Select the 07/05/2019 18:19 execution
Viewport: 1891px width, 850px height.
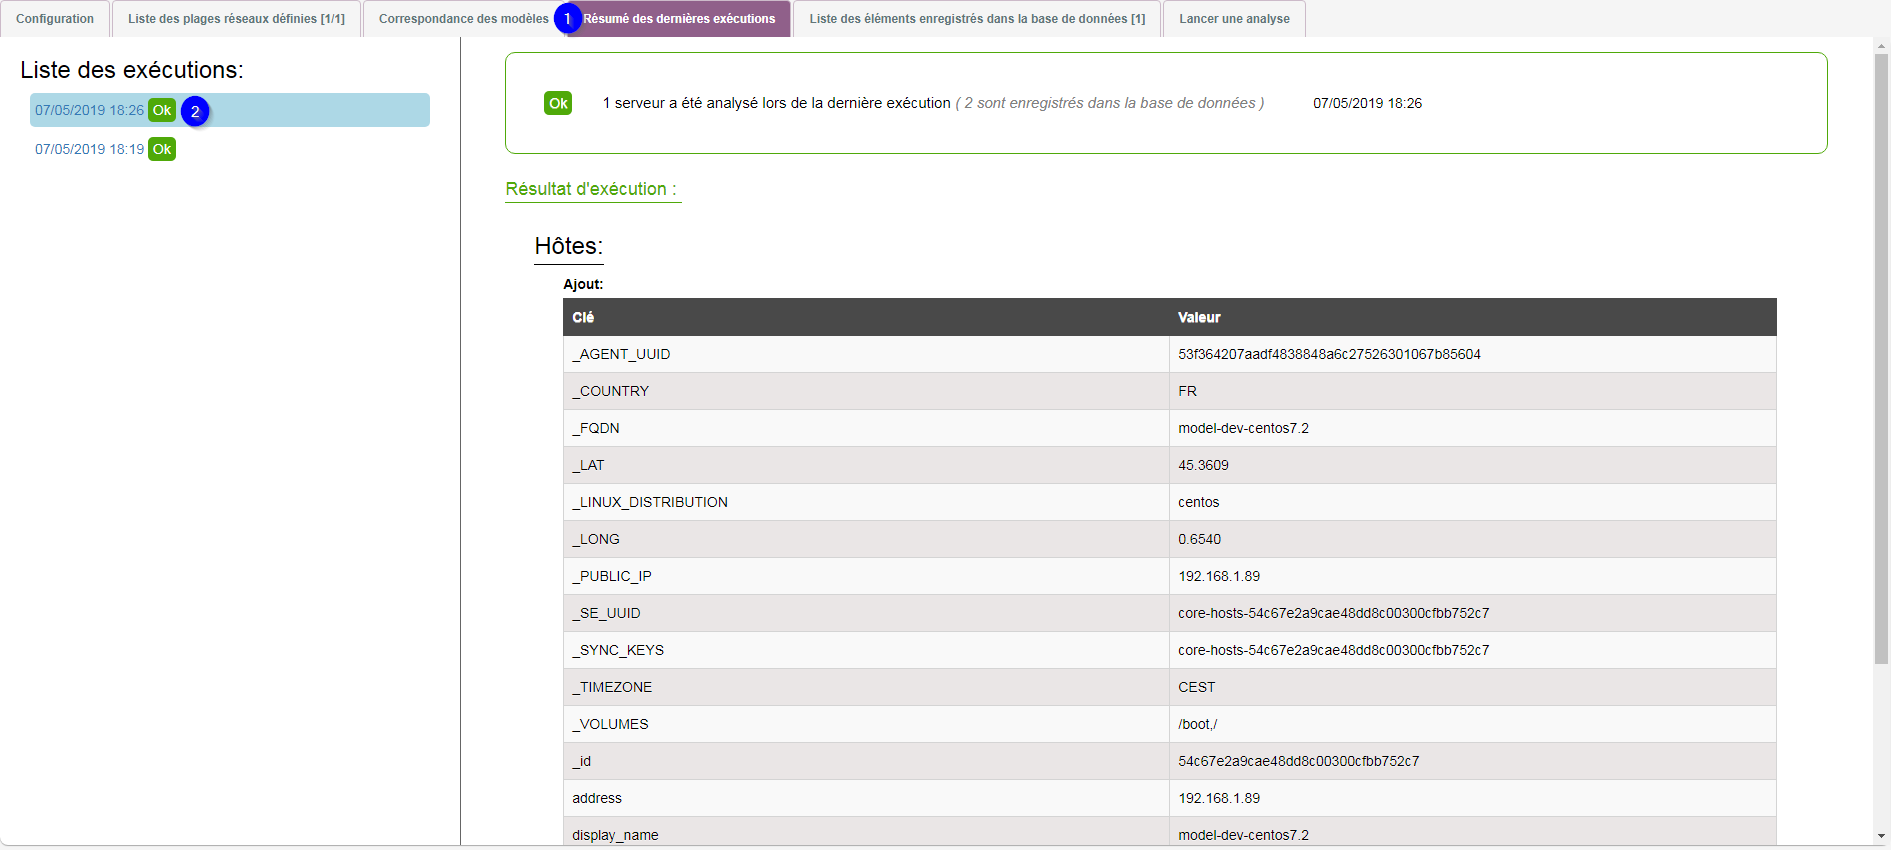pyautogui.click(x=89, y=149)
